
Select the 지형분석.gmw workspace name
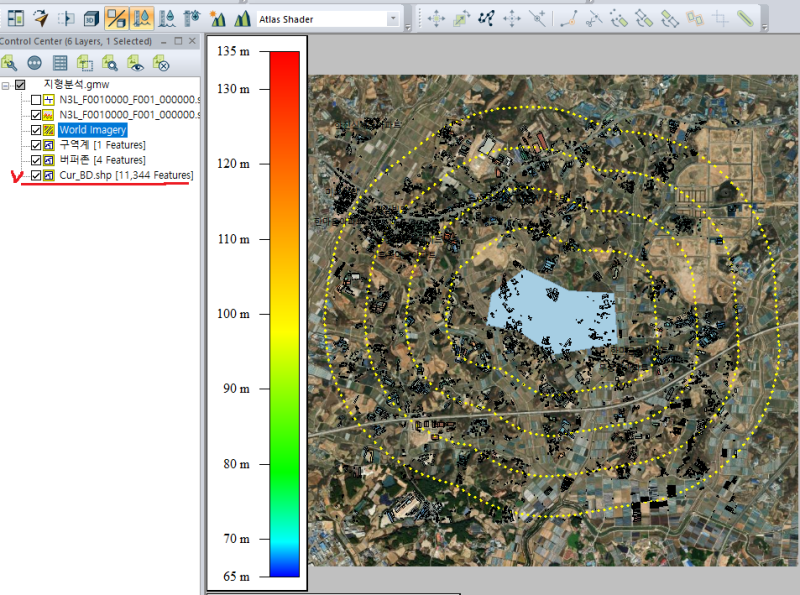coord(77,84)
